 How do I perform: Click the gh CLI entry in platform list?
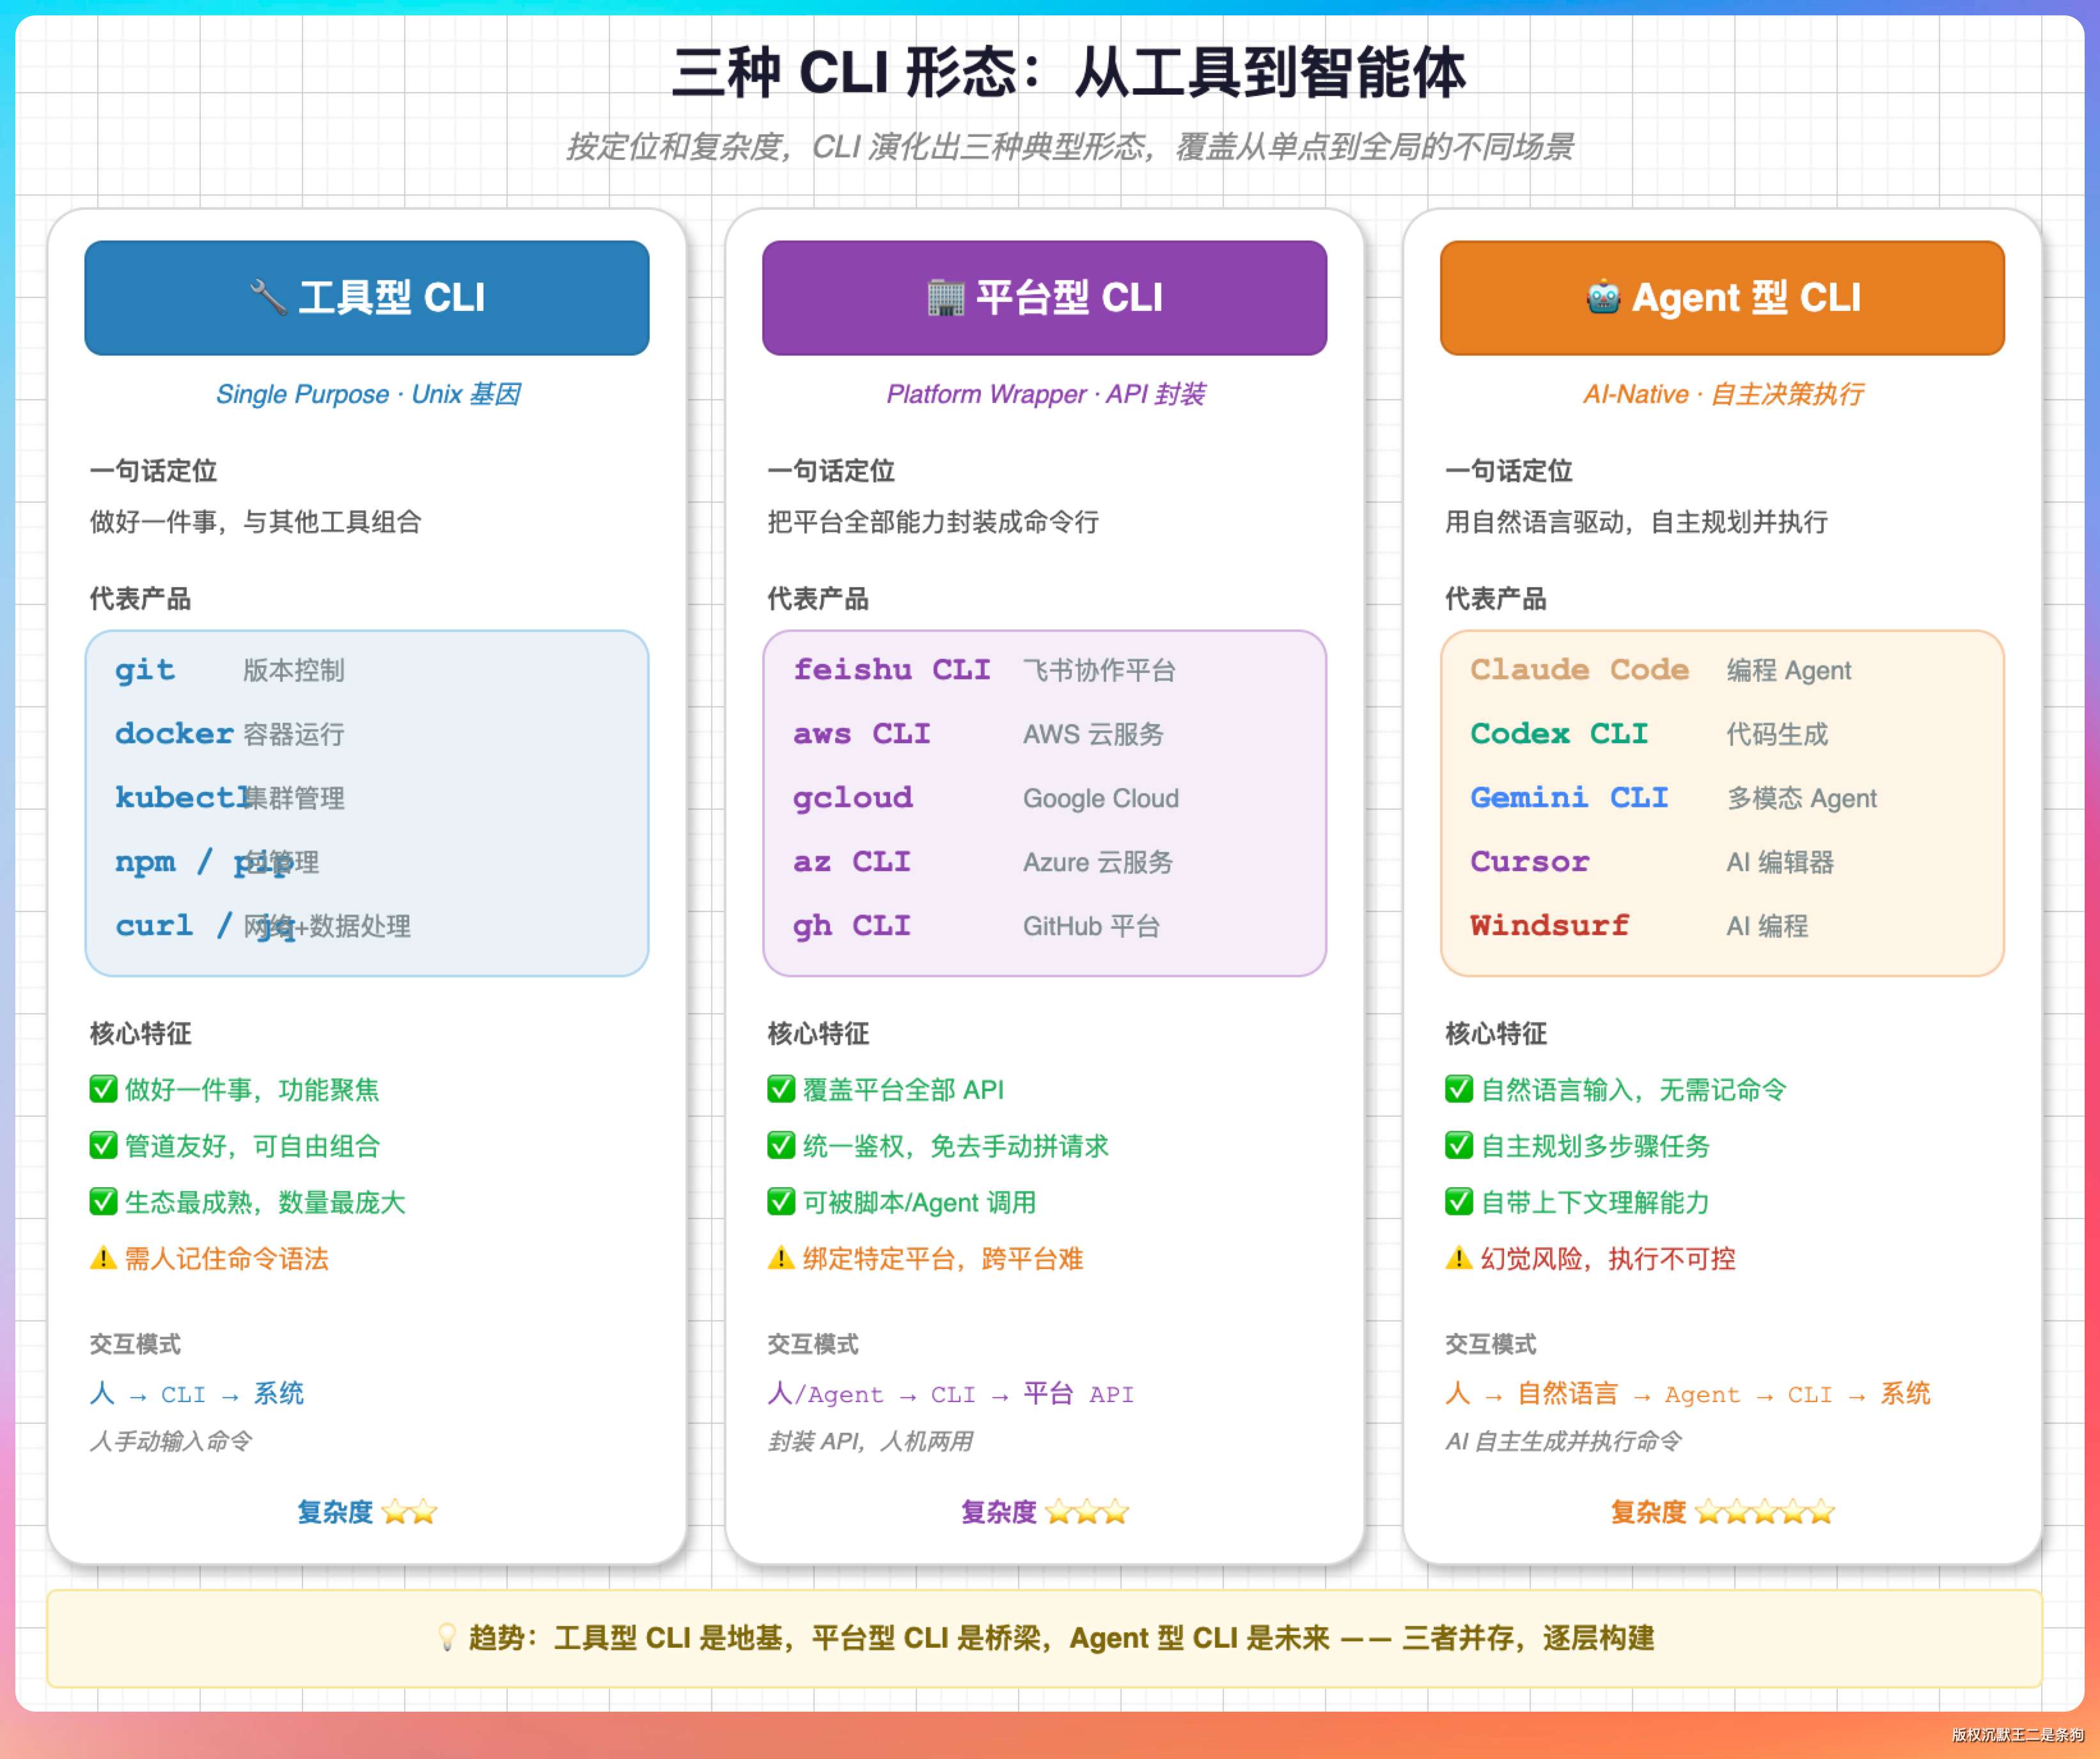coord(851,925)
